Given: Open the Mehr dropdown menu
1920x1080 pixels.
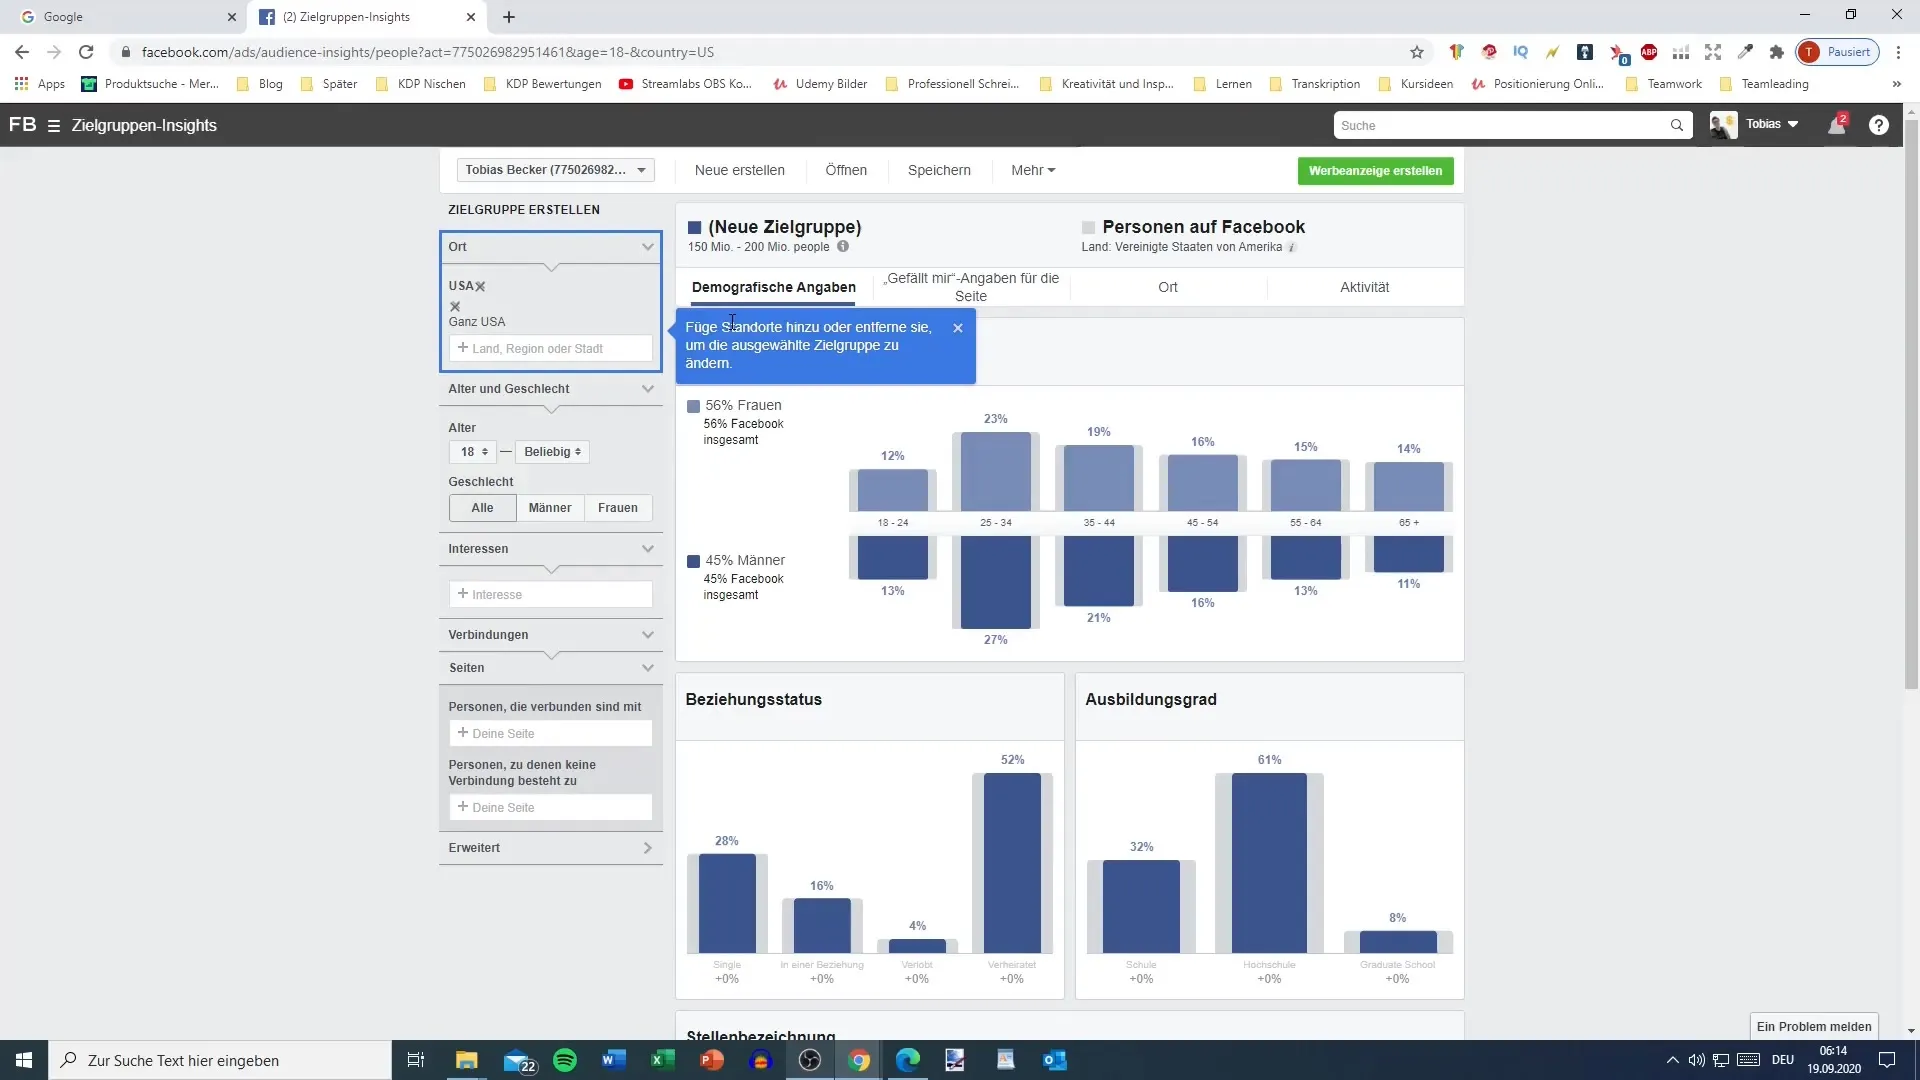Looking at the screenshot, I should tap(1033, 170).
